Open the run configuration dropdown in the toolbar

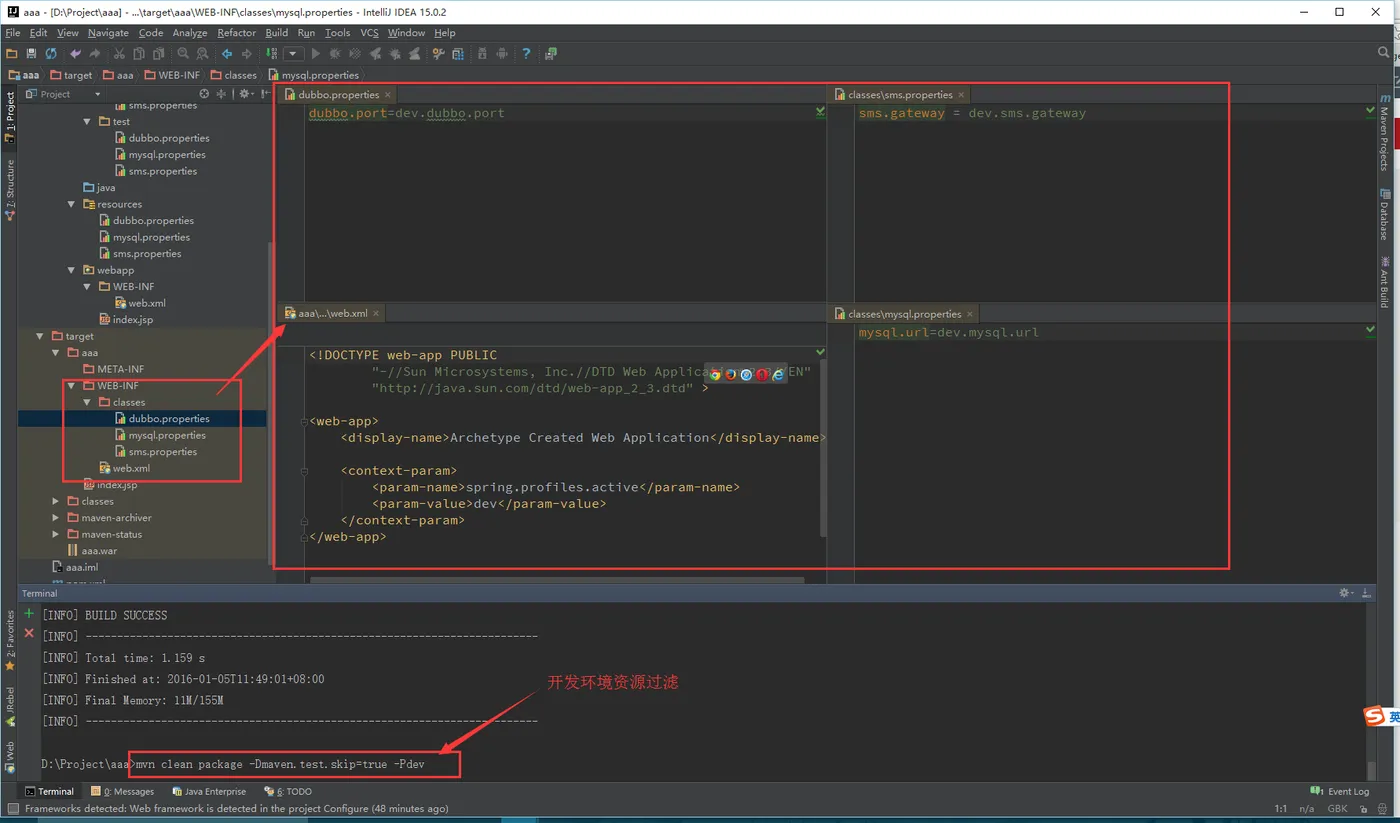[x=293, y=54]
